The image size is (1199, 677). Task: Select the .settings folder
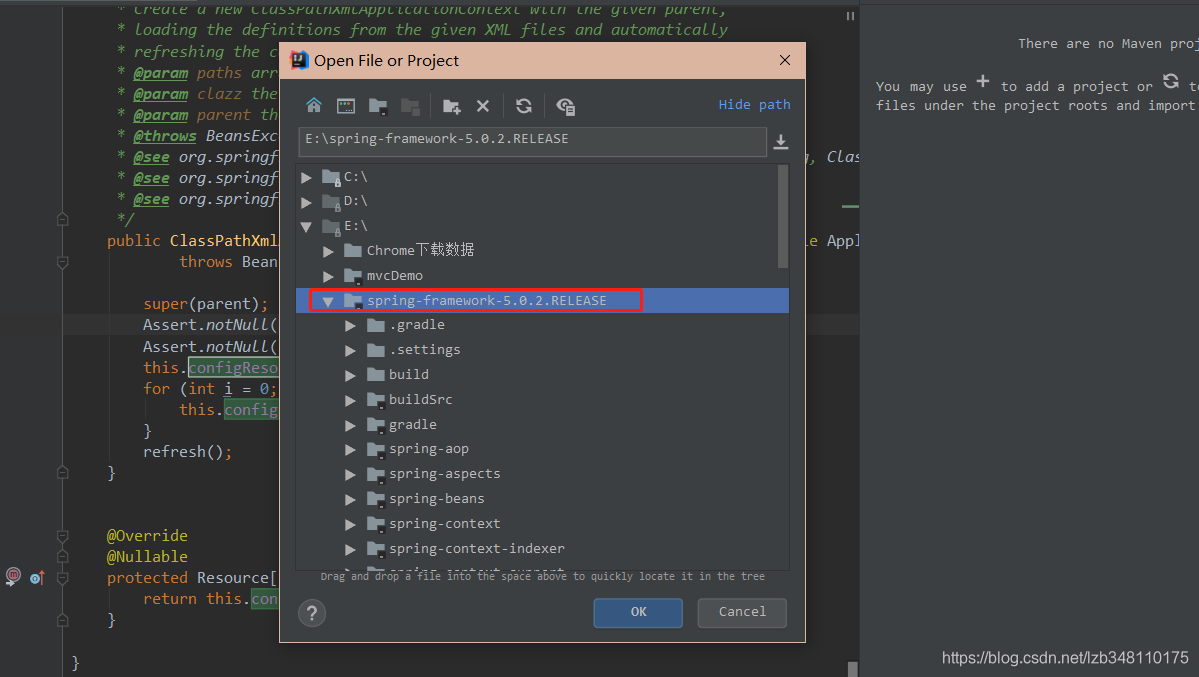tap(542, 350)
